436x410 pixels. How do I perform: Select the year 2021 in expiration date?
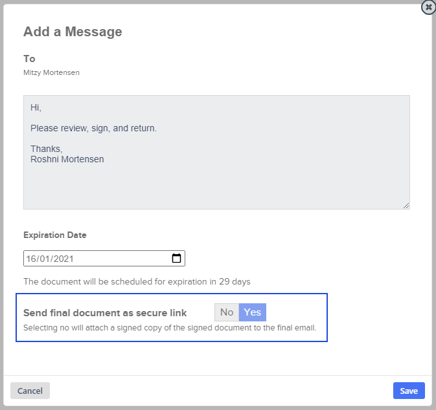coord(63,259)
